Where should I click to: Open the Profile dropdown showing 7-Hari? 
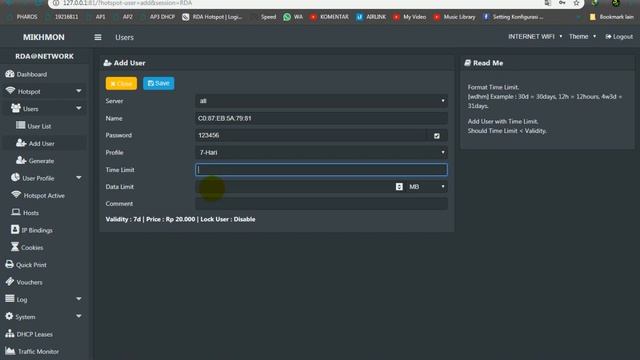pos(321,152)
